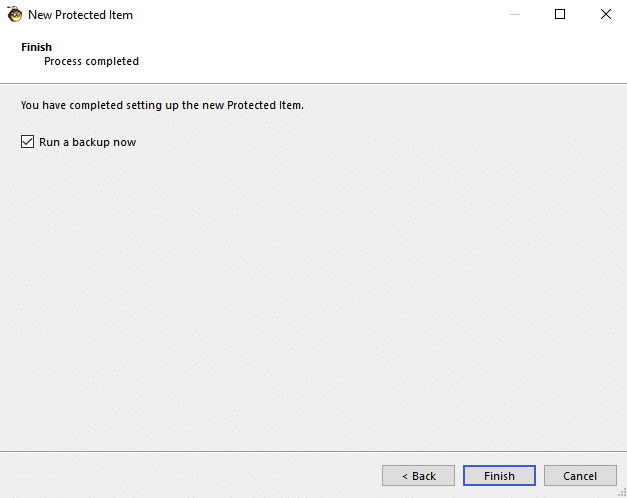The image size is (627, 498).
Task: Click the Finish button to complete setup
Action: [499, 476]
